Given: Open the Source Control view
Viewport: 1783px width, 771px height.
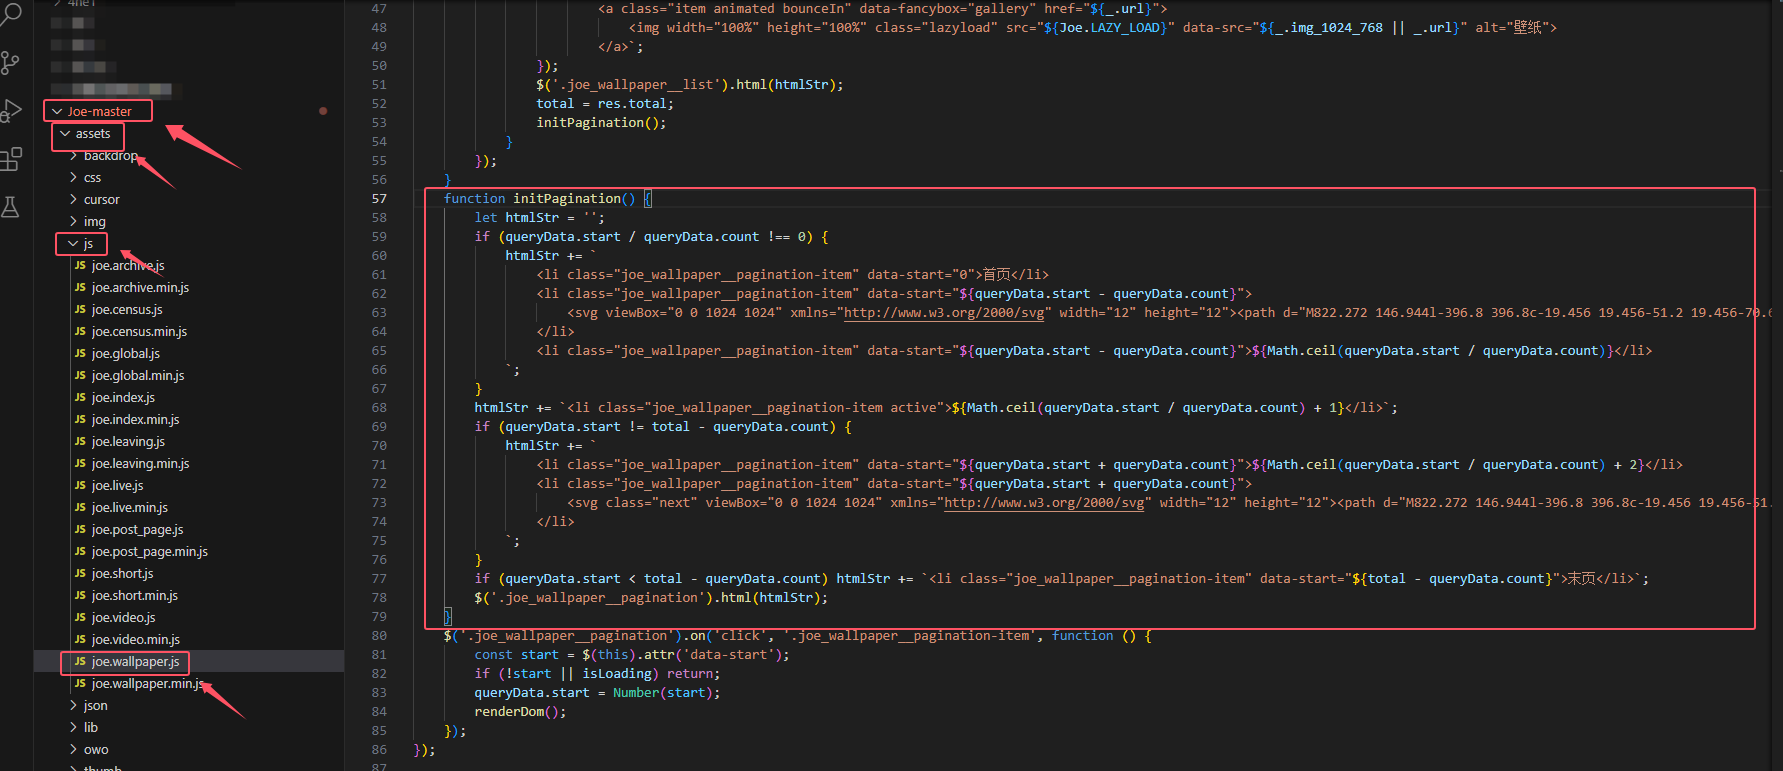Looking at the screenshot, I should coord(11,63).
